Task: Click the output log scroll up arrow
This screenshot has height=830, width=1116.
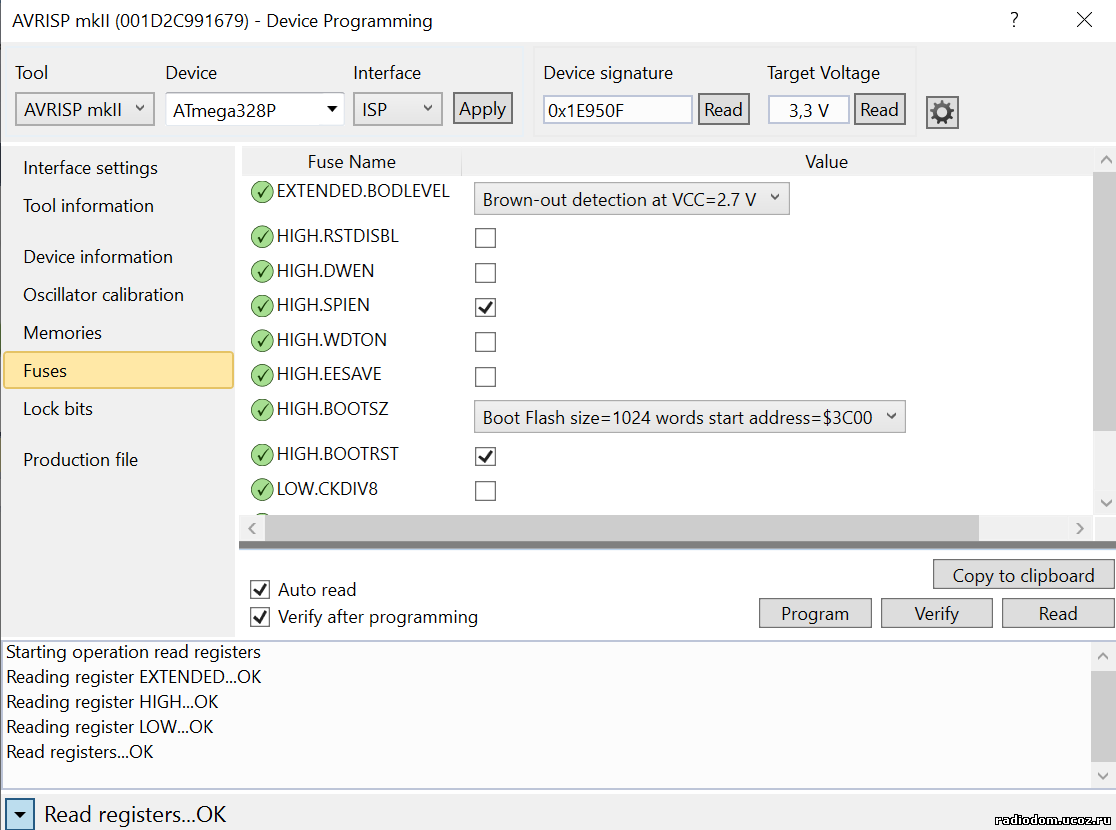Action: (x=1102, y=656)
